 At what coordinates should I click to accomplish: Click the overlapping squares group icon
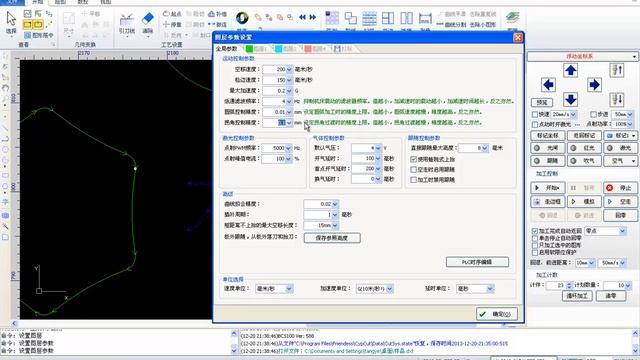350,18
